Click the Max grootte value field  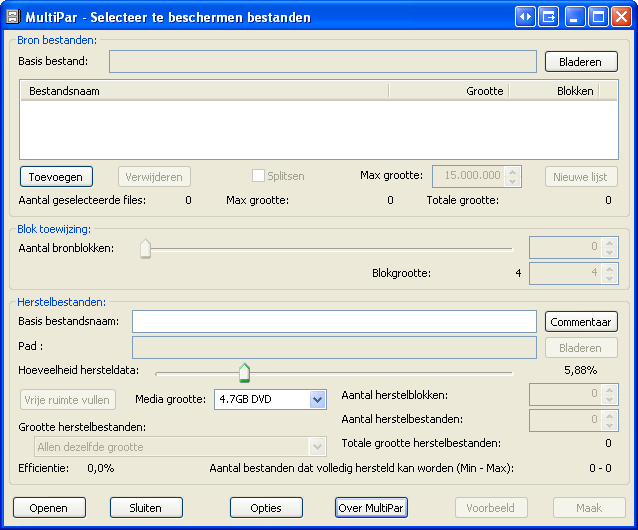pyautogui.click(x=468, y=176)
